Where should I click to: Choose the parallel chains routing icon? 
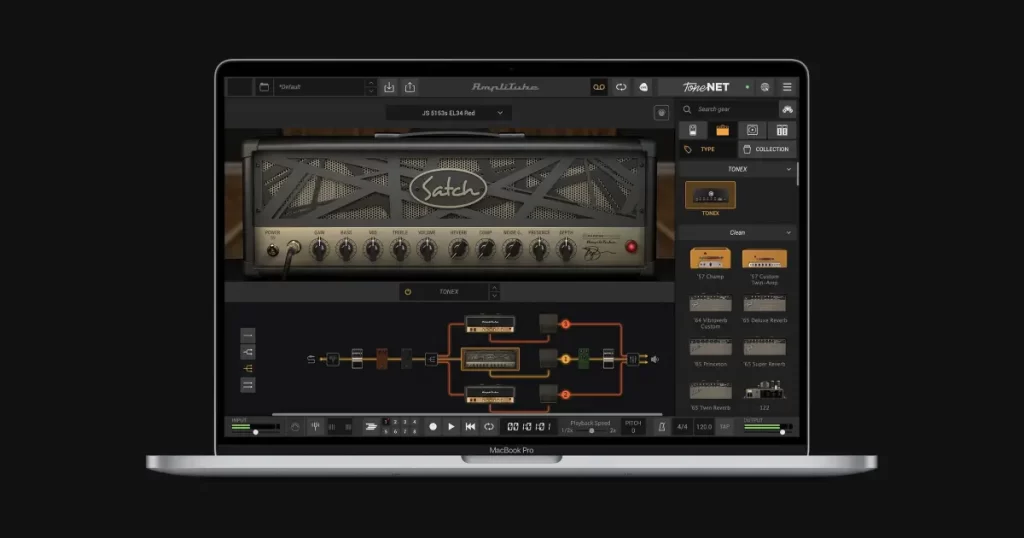[248, 385]
